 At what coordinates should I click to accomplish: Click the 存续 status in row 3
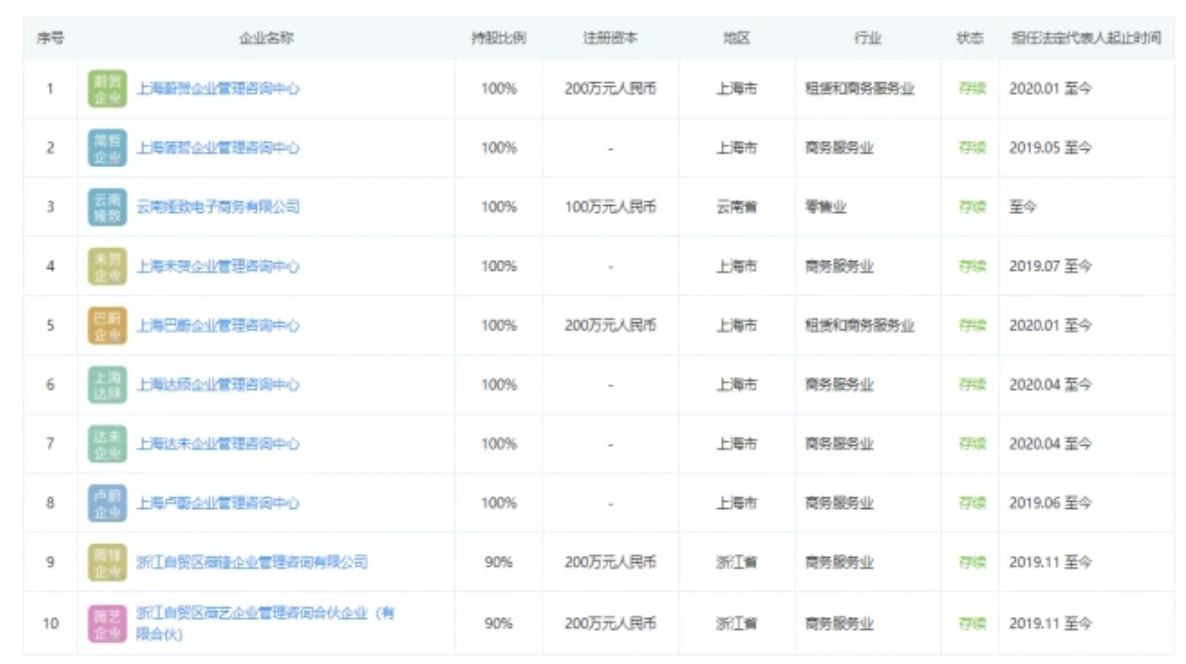pos(972,206)
